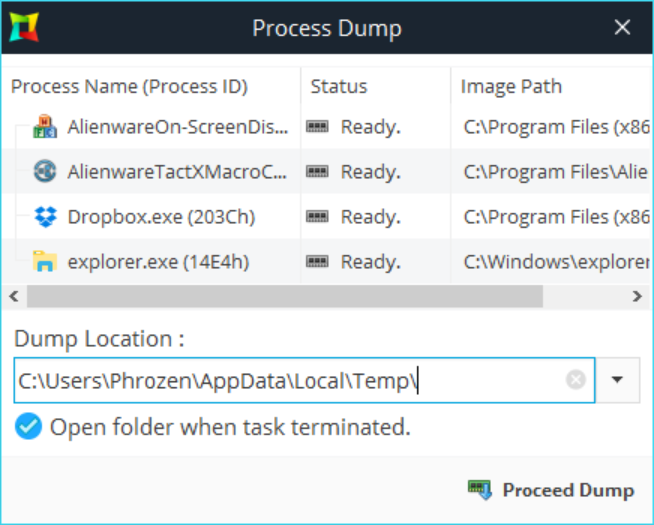This screenshot has height=525, width=654.
Task: Select the explorer.exe (14E4h) row
Action: (158, 262)
